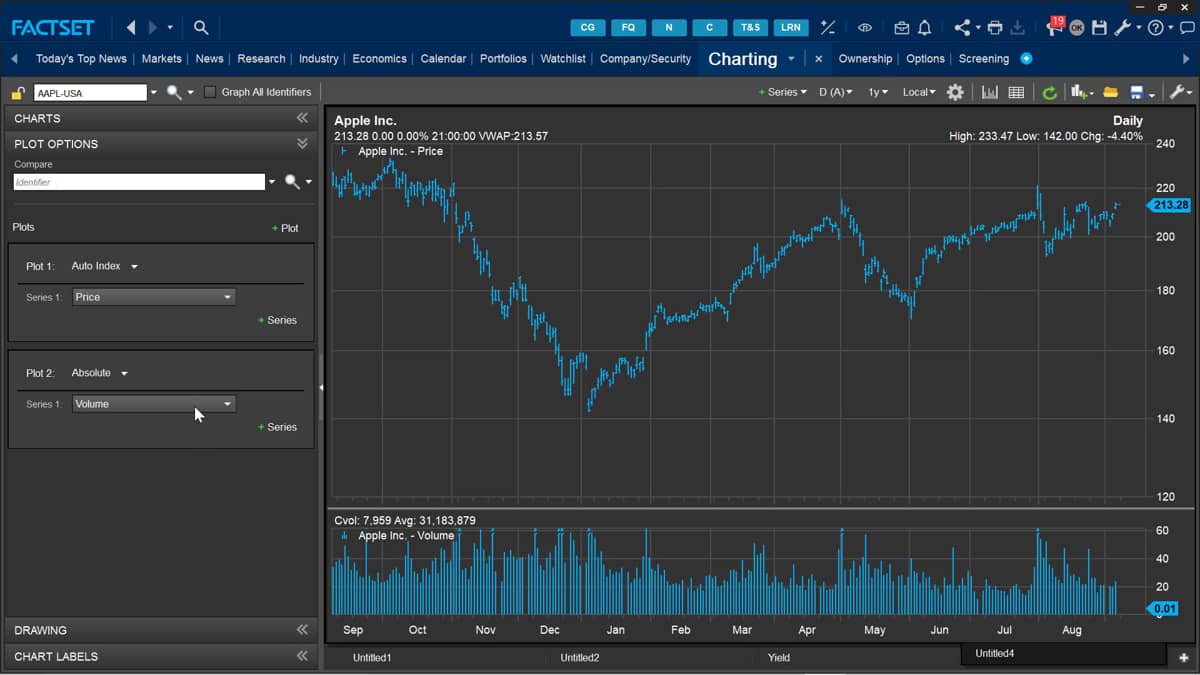The width and height of the screenshot is (1200, 675).
Task: Switch to the Yield chart tab
Action: (x=779, y=657)
